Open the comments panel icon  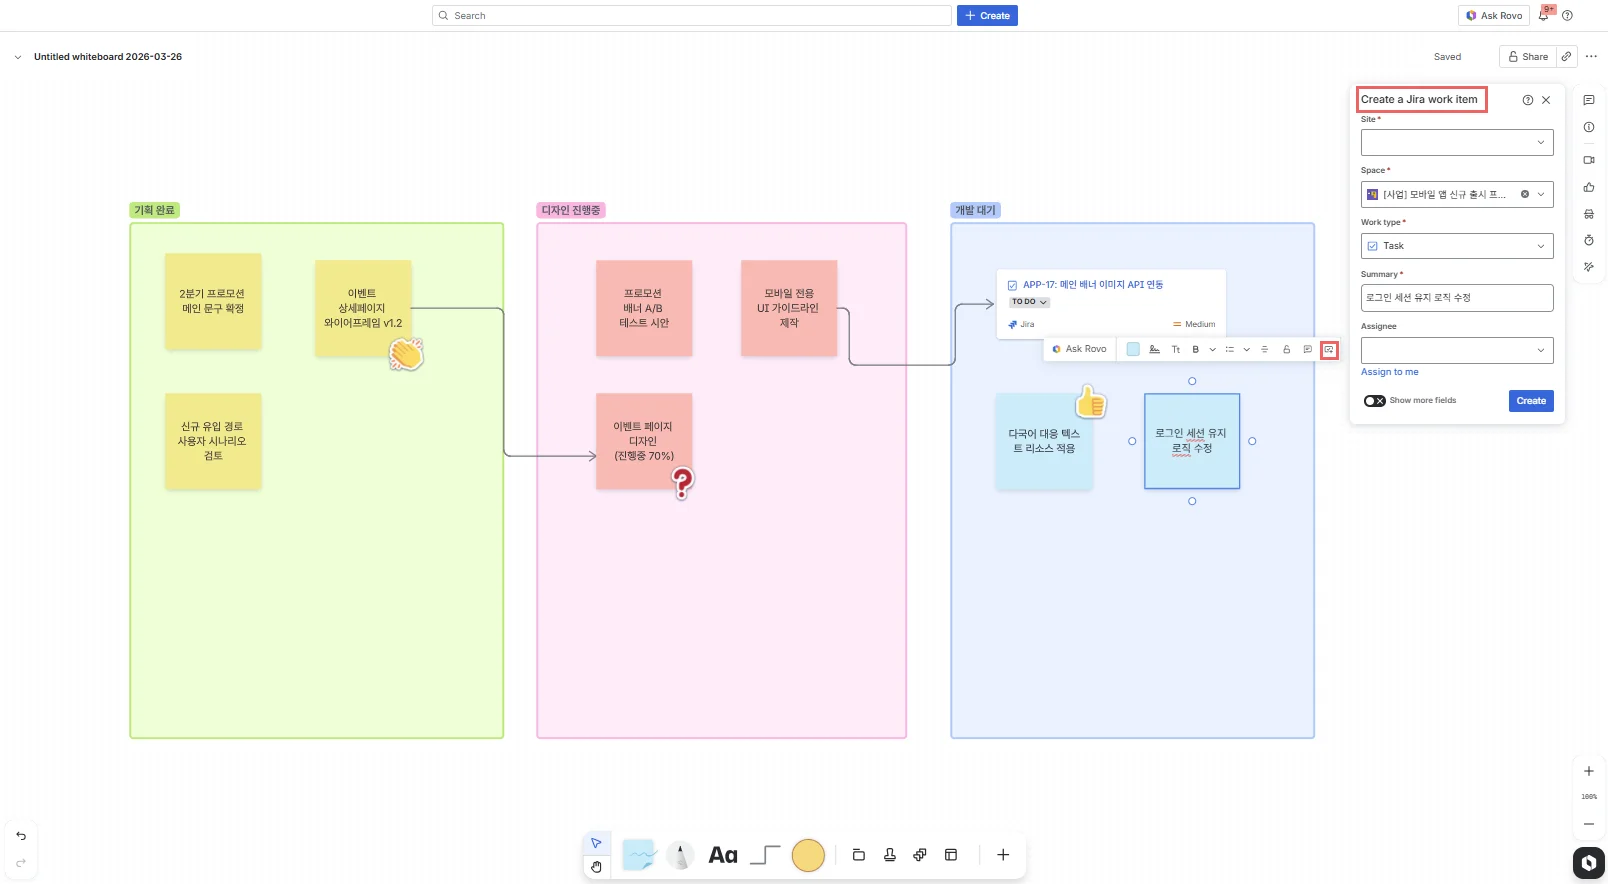pyautogui.click(x=1589, y=100)
